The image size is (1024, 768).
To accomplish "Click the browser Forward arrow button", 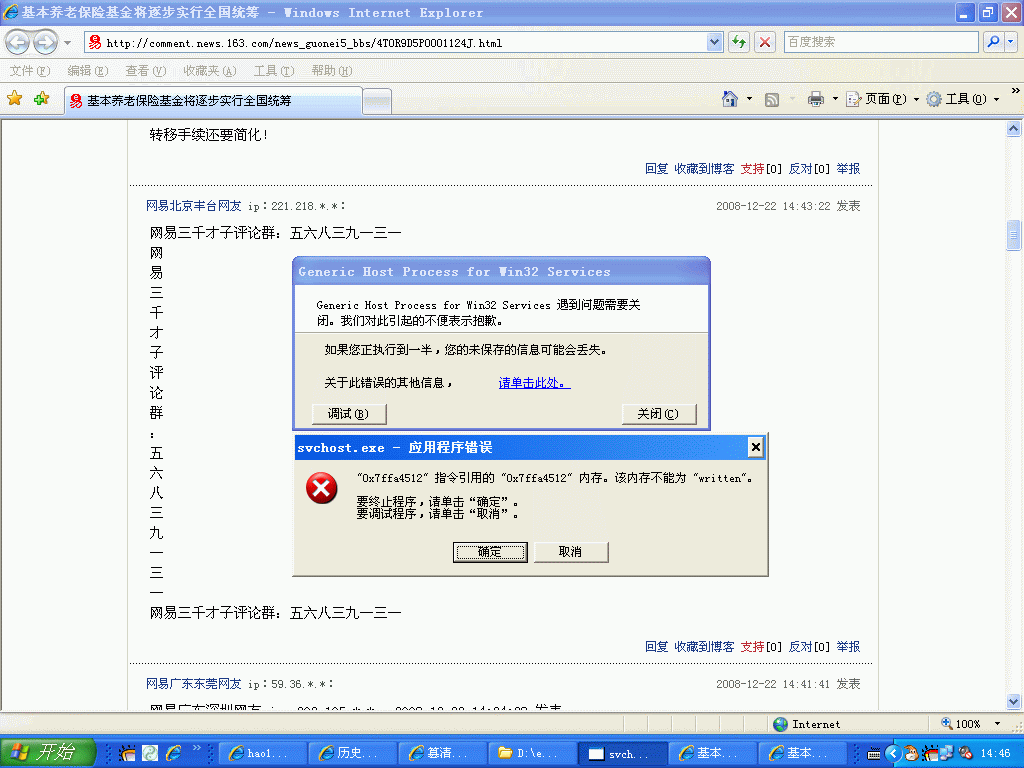I will click(45, 43).
